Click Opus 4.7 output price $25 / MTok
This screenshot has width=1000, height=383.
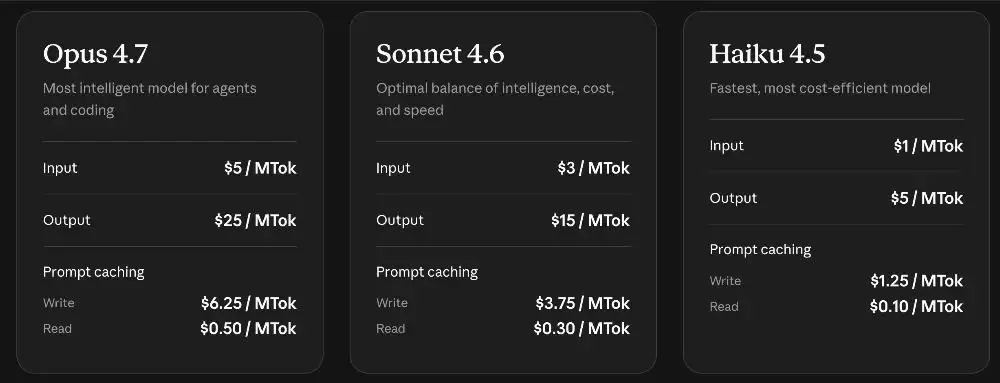pos(255,220)
